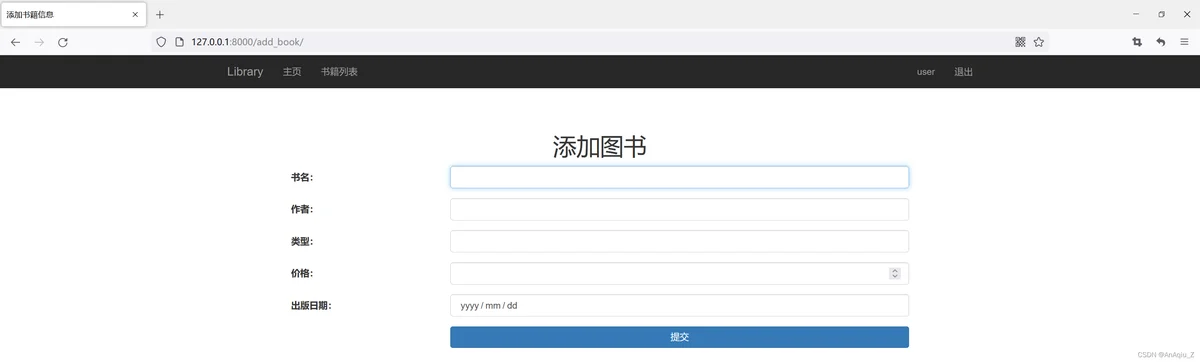Click the 添加图书 heading text
The width and height of the screenshot is (1200, 362).
[600, 146]
